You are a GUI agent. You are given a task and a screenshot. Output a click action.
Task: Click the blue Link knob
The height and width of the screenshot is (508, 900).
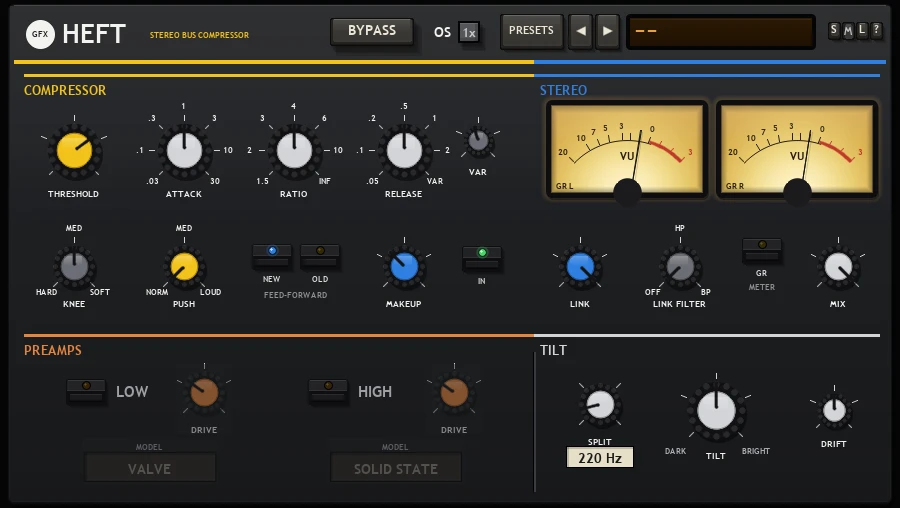pos(580,267)
